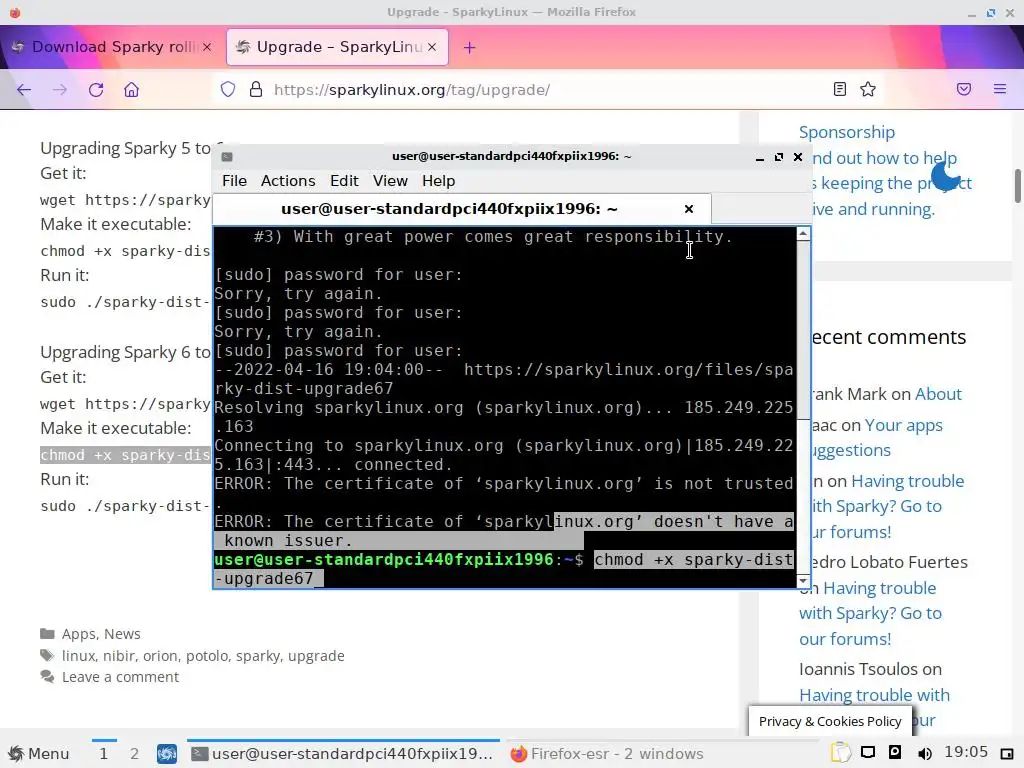Click the comment bubble icon
The height and width of the screenshot is (768, 1024).
coord(47,677)
